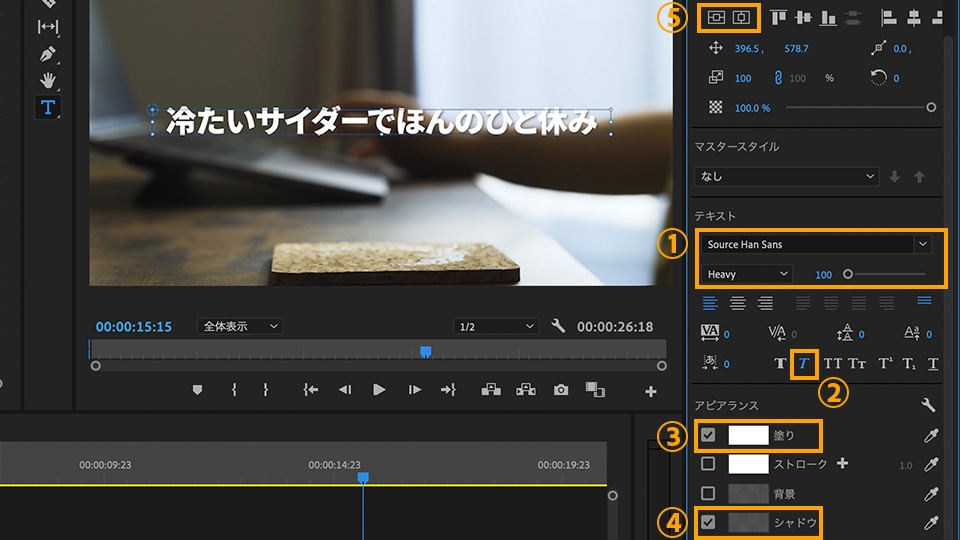Sync master style with the up arrow
This screenshot has width=960, height=540.
tap(919, 177)
